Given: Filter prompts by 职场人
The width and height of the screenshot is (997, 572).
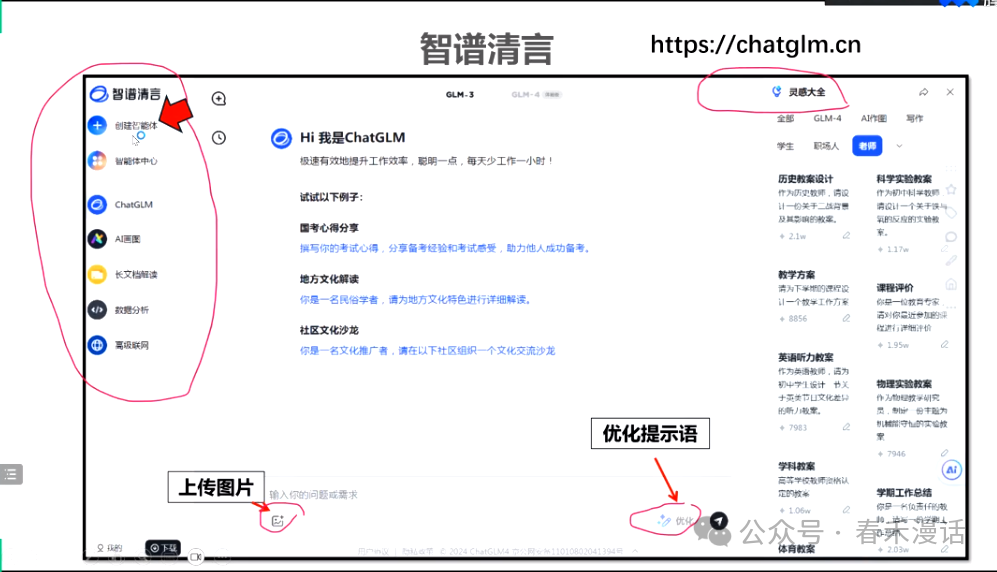Looking at the screenshot, I should point(826,146).
